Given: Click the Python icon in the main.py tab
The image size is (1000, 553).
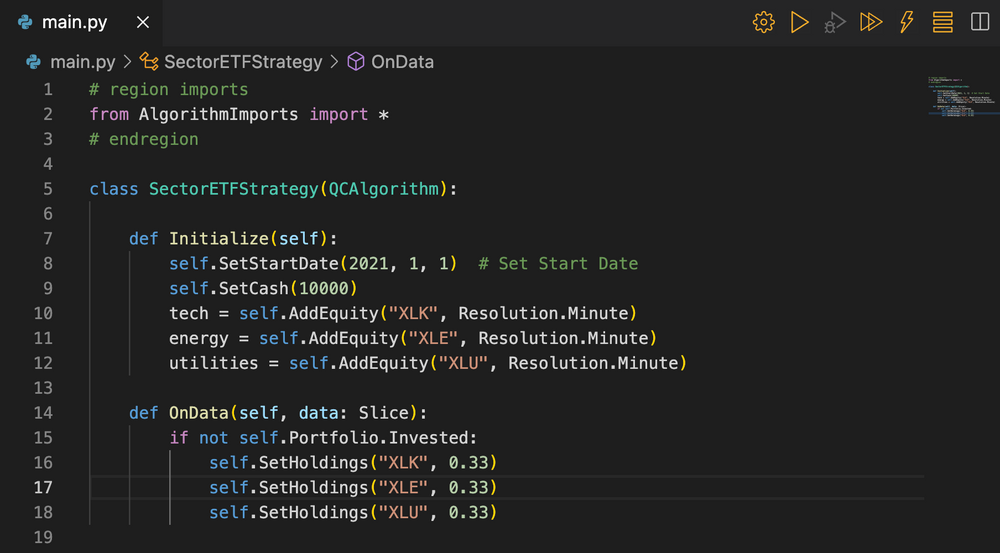Looking at the screenshot, I should click(22, 22).
